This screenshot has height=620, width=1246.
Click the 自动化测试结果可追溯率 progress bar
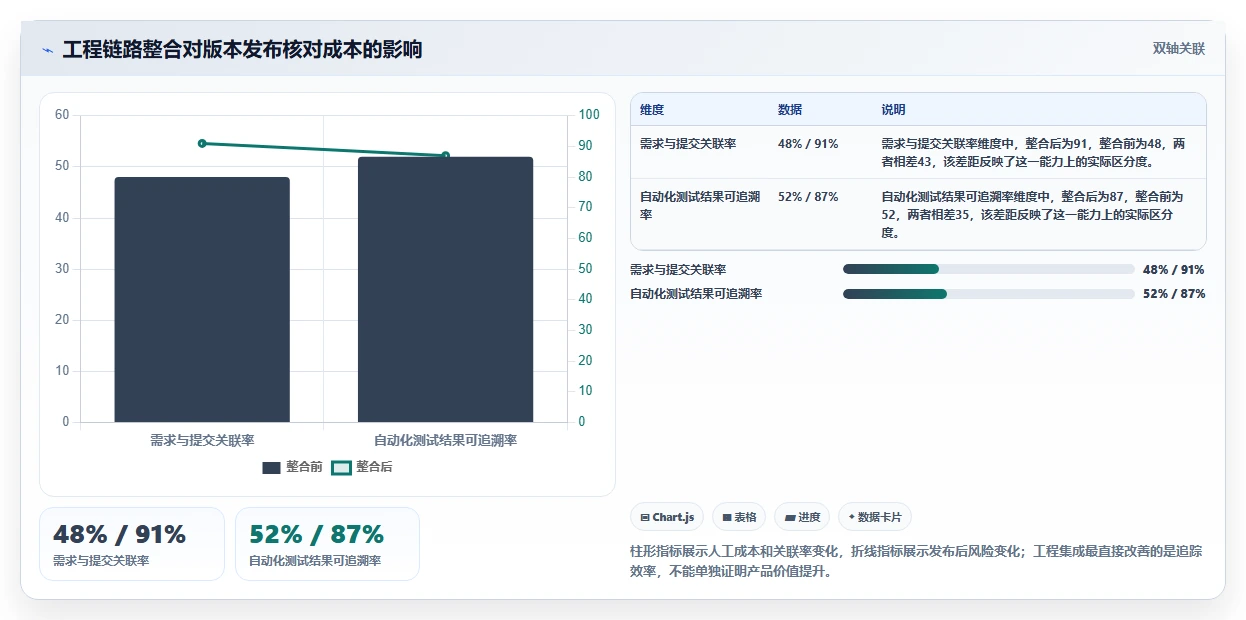point(988,294)
